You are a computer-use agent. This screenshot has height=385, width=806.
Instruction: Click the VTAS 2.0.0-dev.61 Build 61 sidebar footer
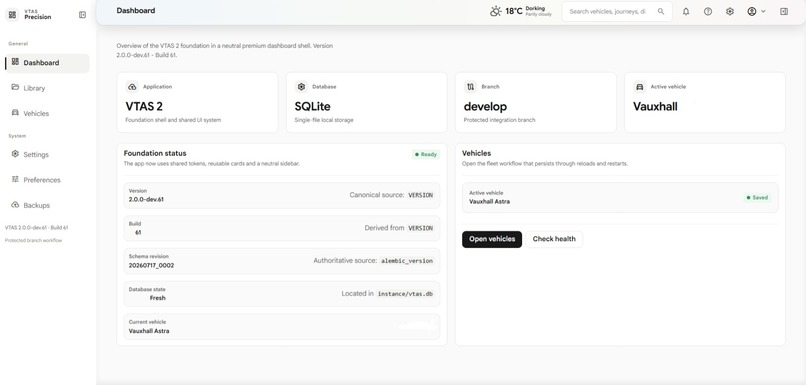pyautogui.click(x=36, y=227)
